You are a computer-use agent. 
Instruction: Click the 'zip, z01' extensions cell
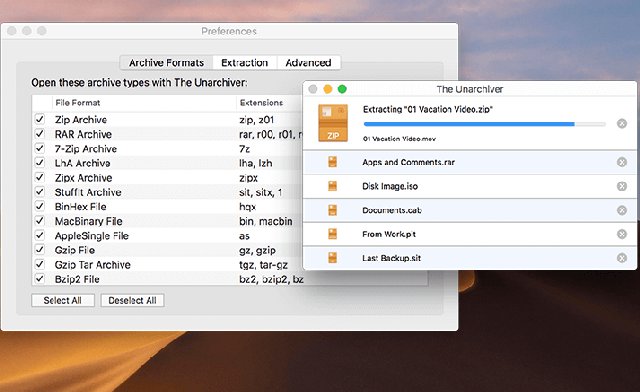pyautogui.click(x=256, y=120)
